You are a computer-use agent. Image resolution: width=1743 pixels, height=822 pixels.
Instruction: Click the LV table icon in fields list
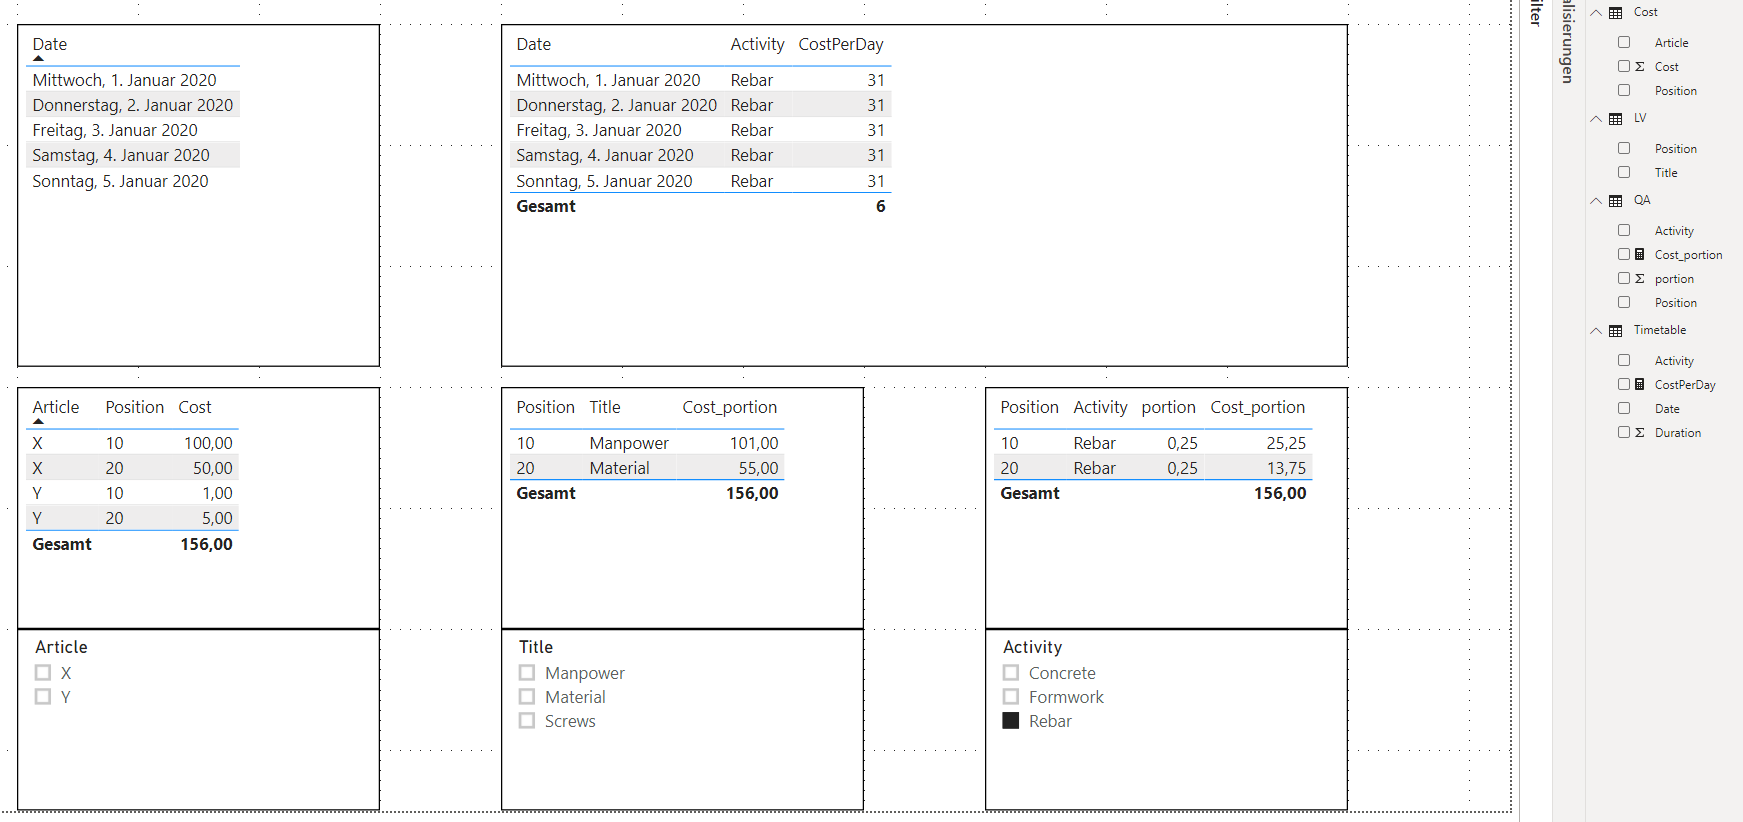pyautogui.click(x=1615, y=119)
